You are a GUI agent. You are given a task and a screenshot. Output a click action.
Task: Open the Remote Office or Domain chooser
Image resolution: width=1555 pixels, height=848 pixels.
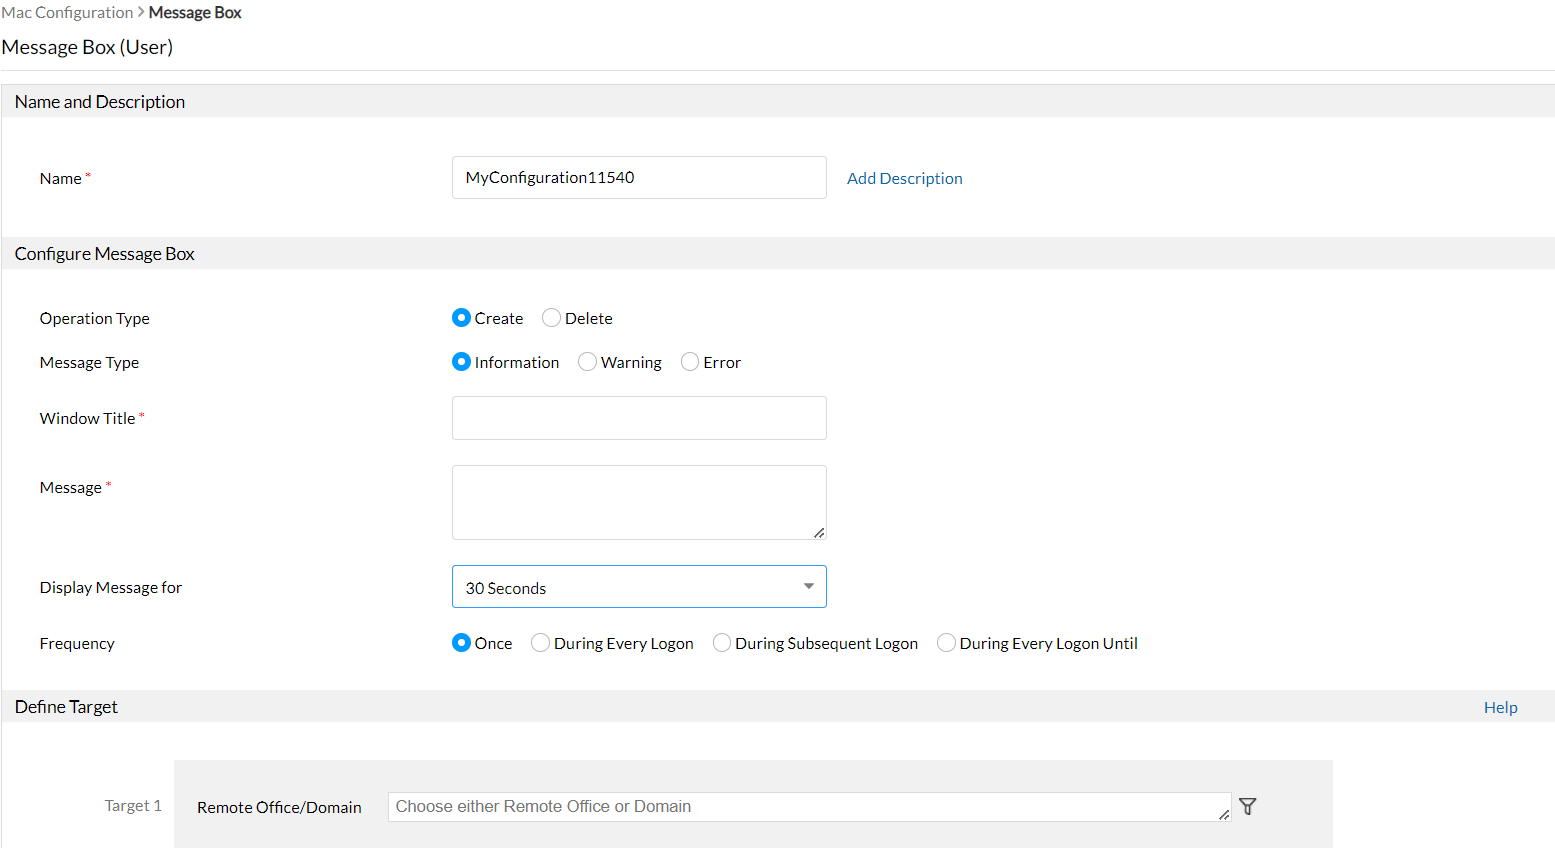(x=808, y=807)
